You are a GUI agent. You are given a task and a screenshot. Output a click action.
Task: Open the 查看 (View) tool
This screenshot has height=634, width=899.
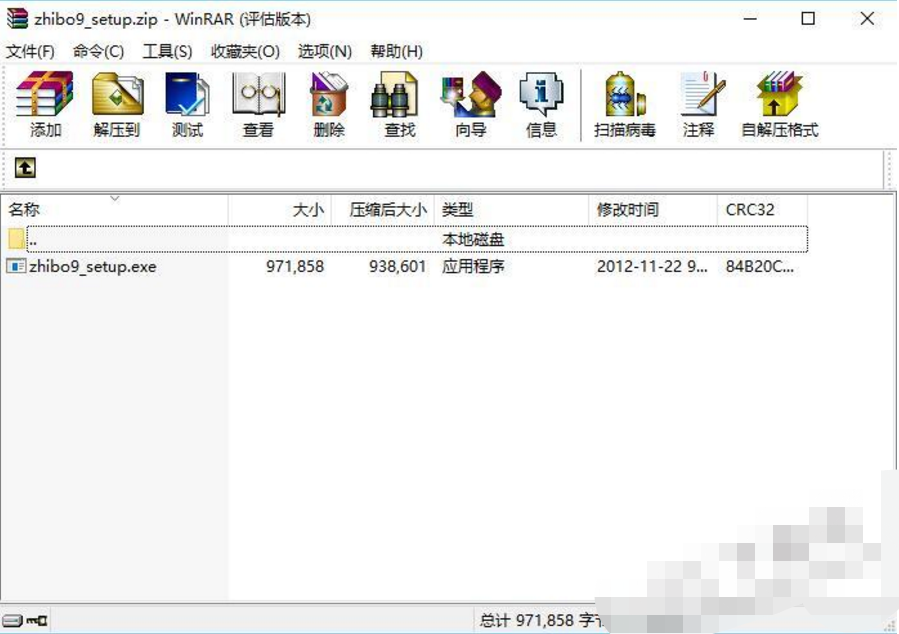pyautogui.click(x=258, y=105)
